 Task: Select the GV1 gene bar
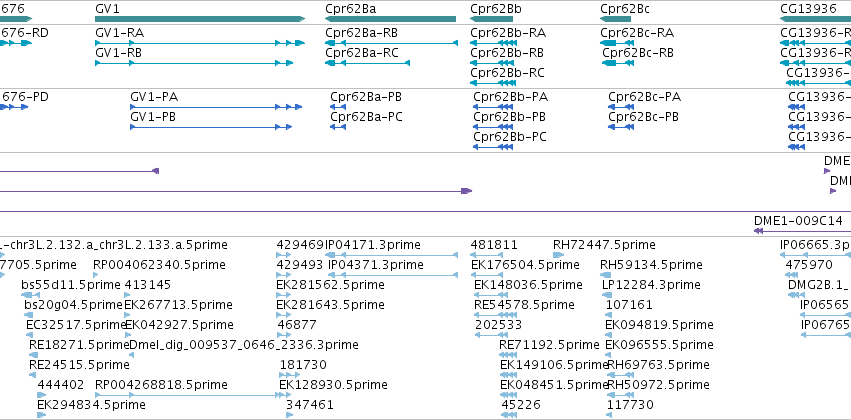200,19
